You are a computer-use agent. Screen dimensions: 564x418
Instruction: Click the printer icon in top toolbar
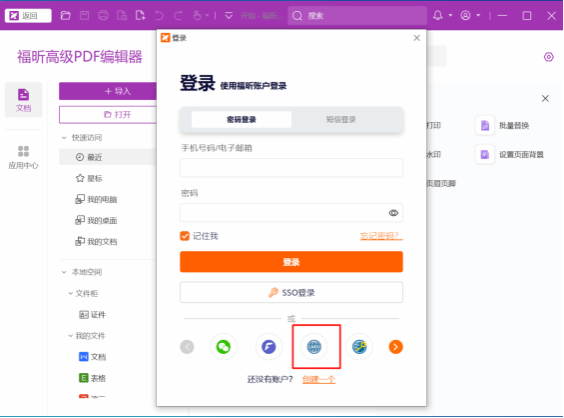click(103, 15)
